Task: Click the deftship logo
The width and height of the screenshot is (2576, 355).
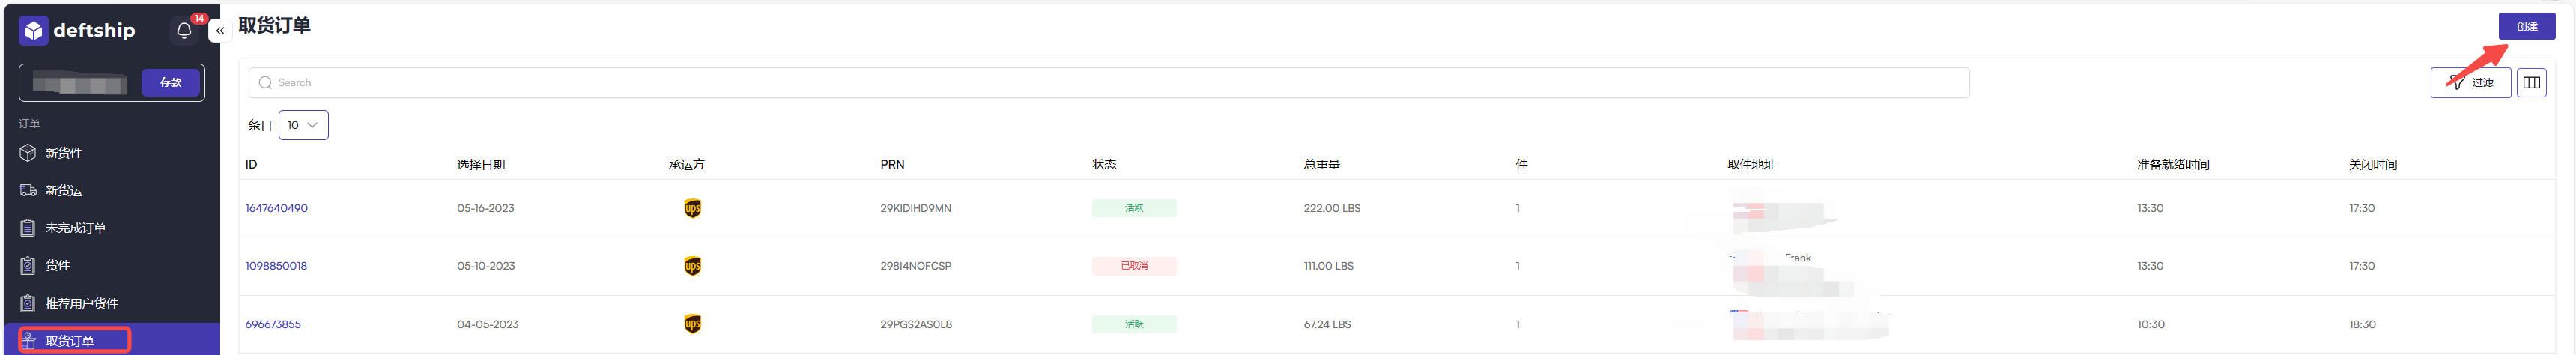Action: (77, 31)
